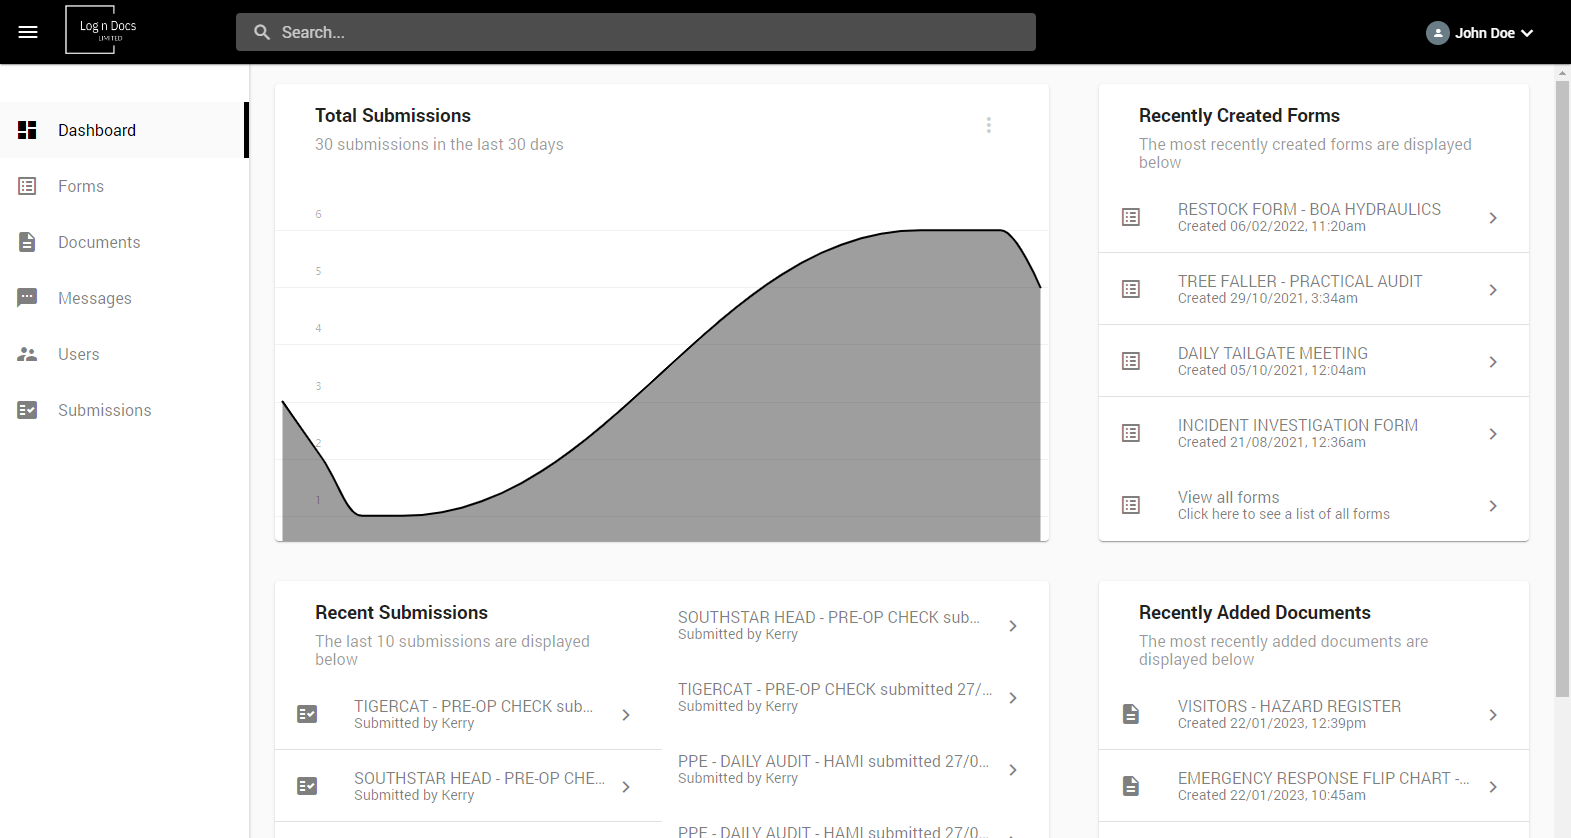Focus the Search input field
Image resolution: width=1571 pixels, height=838 pixels.
(x=636, y=32)
